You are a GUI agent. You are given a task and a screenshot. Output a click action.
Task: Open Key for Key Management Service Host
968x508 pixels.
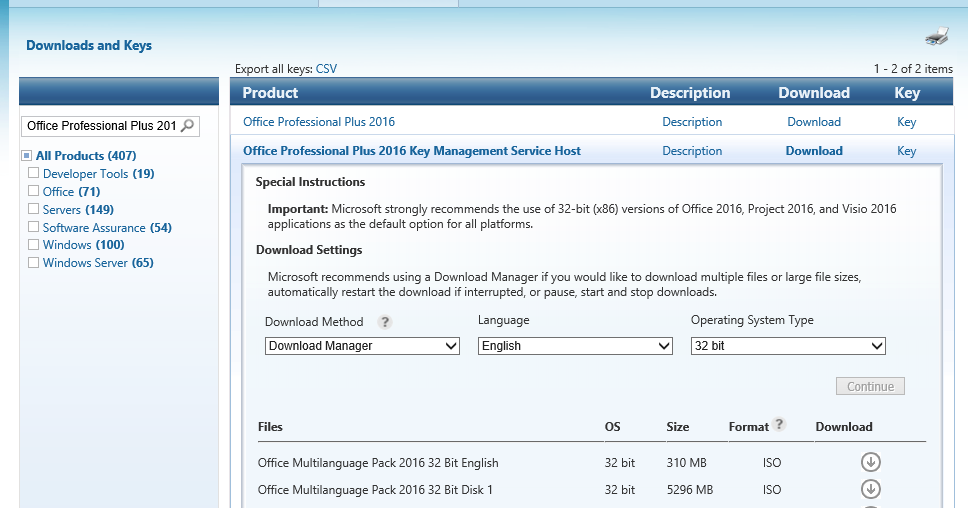click(x=906, y=151)
